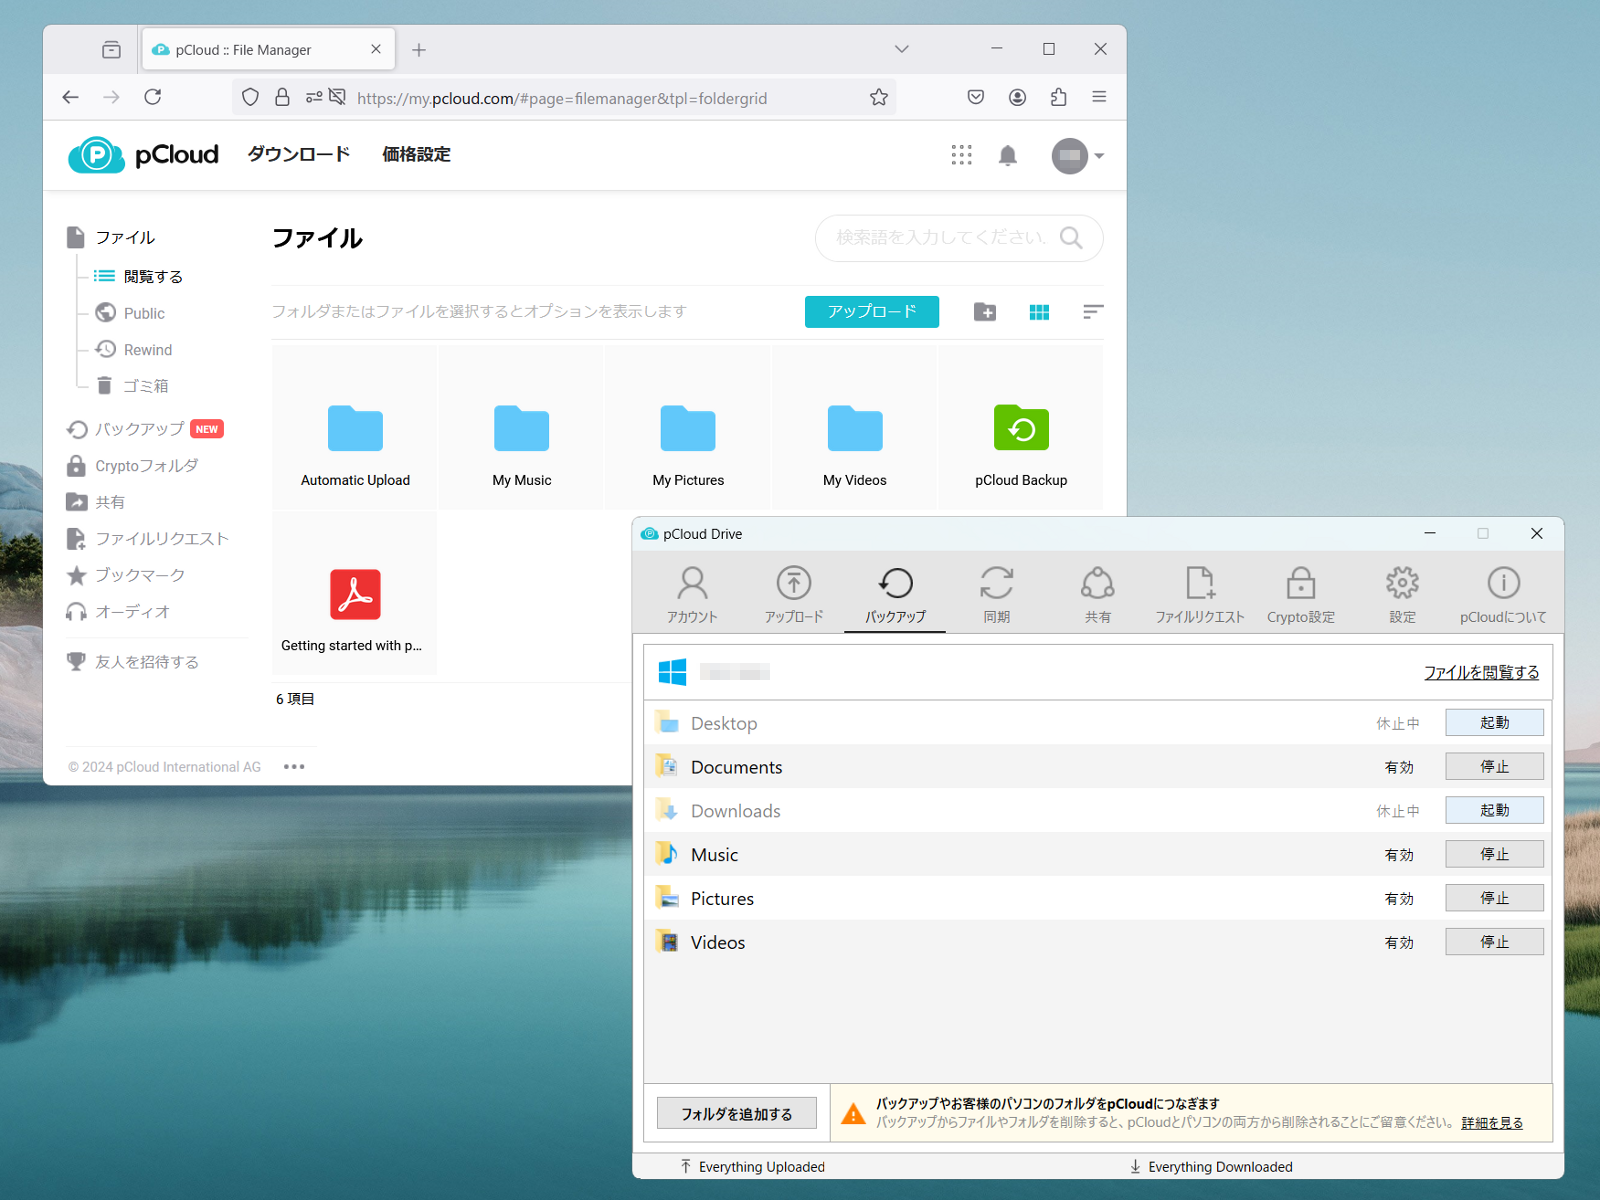The image size is (1600, 1200).
Task: Click the new folder icon in pCloud toolbar
Action: point(985,312)
